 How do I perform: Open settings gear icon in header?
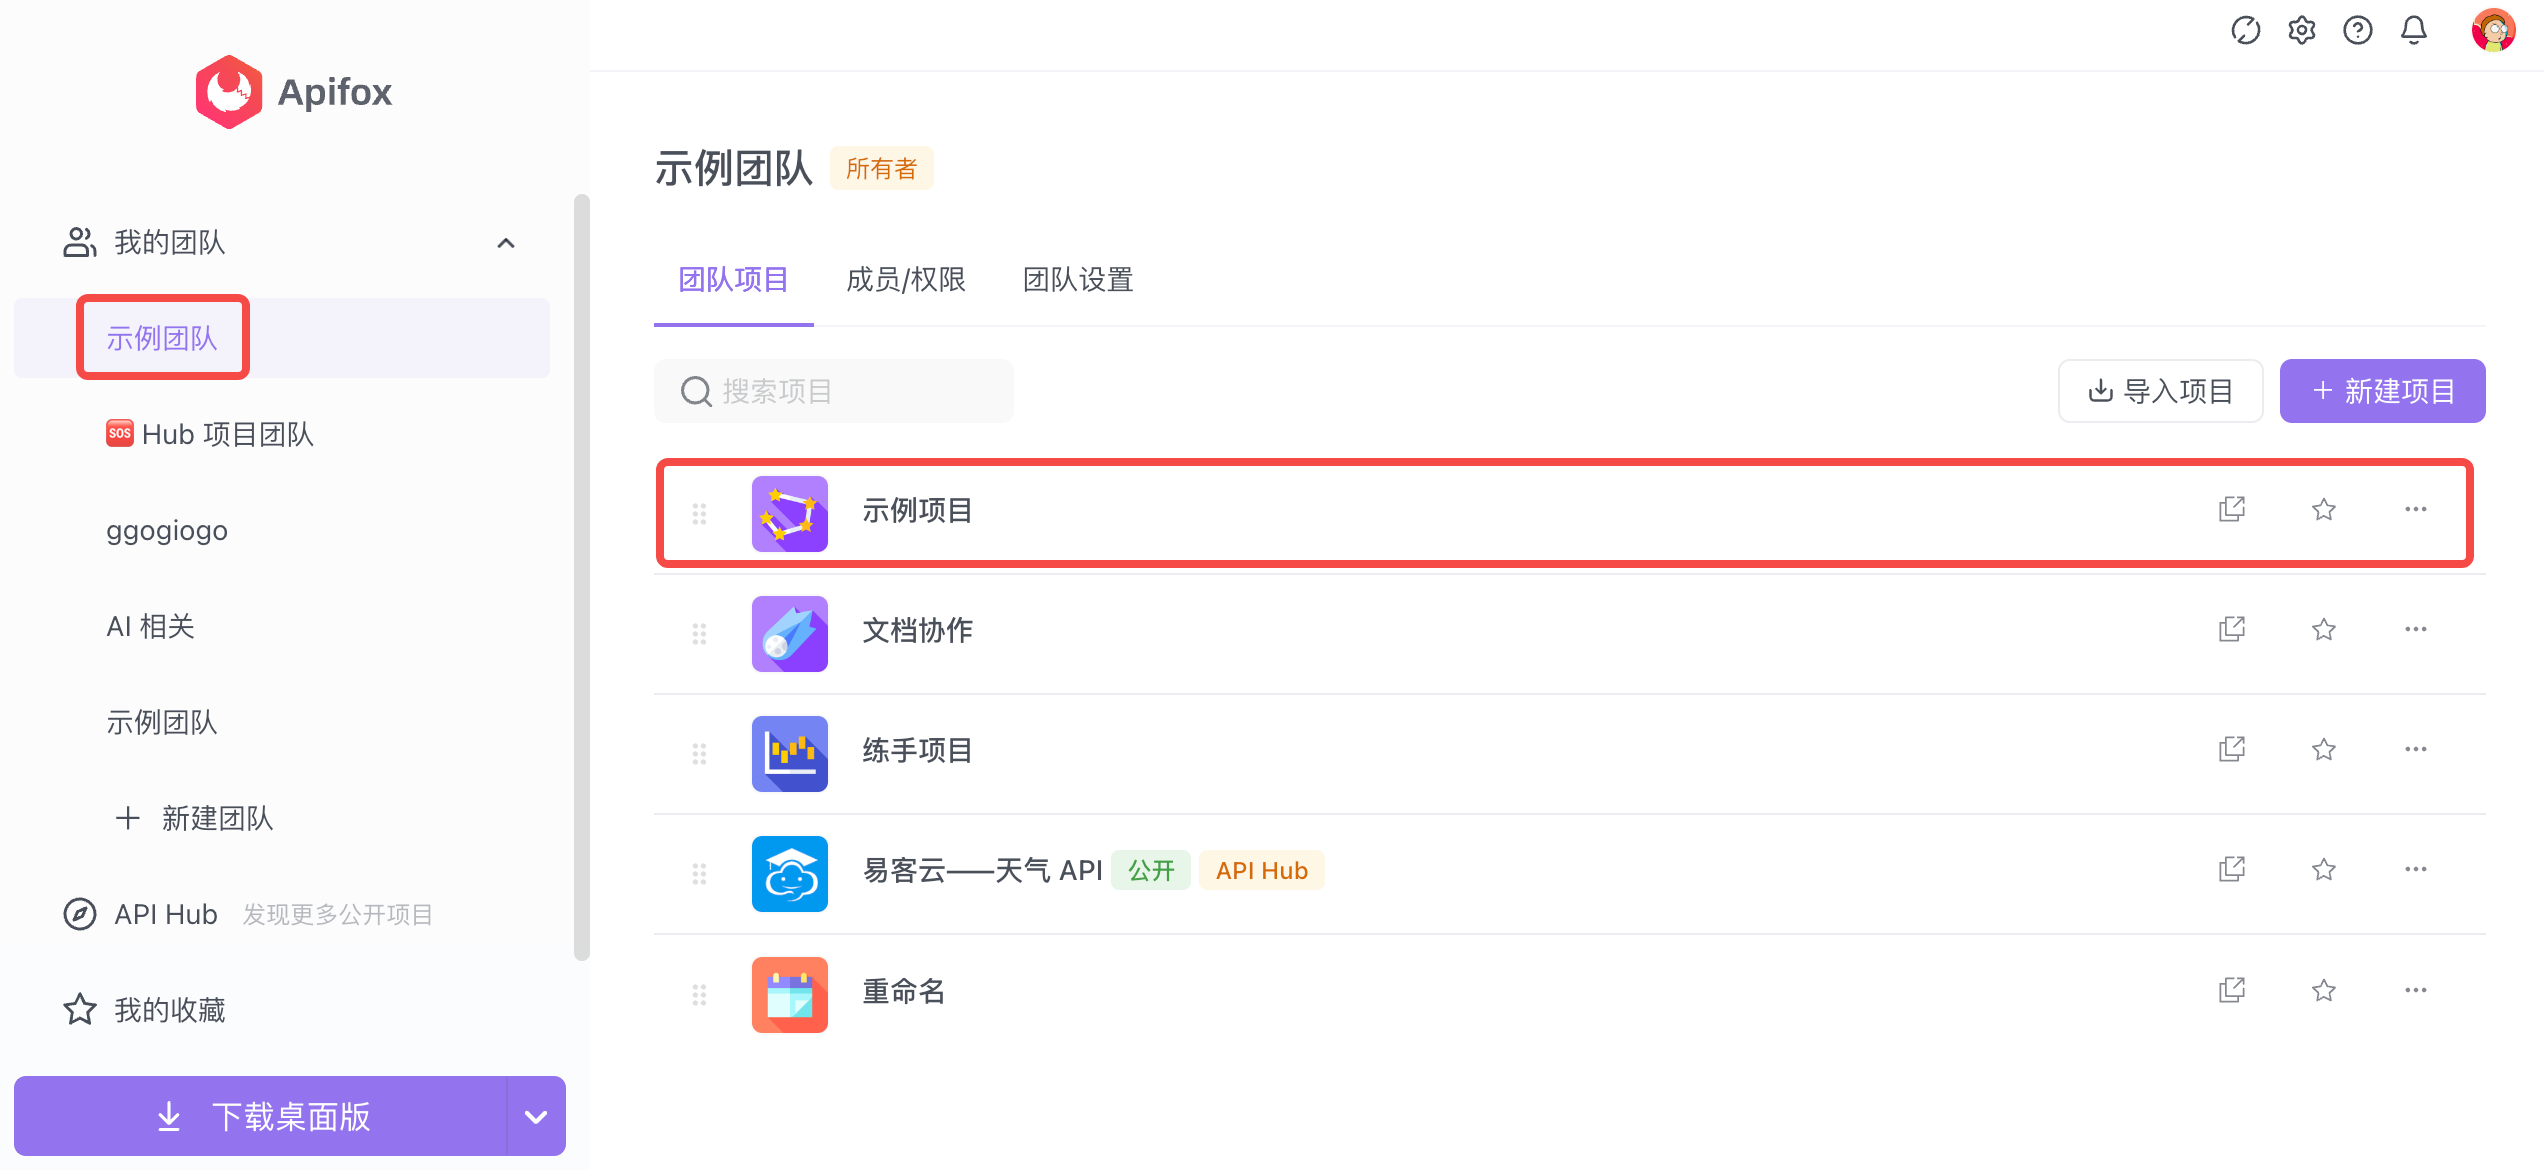2301,31
